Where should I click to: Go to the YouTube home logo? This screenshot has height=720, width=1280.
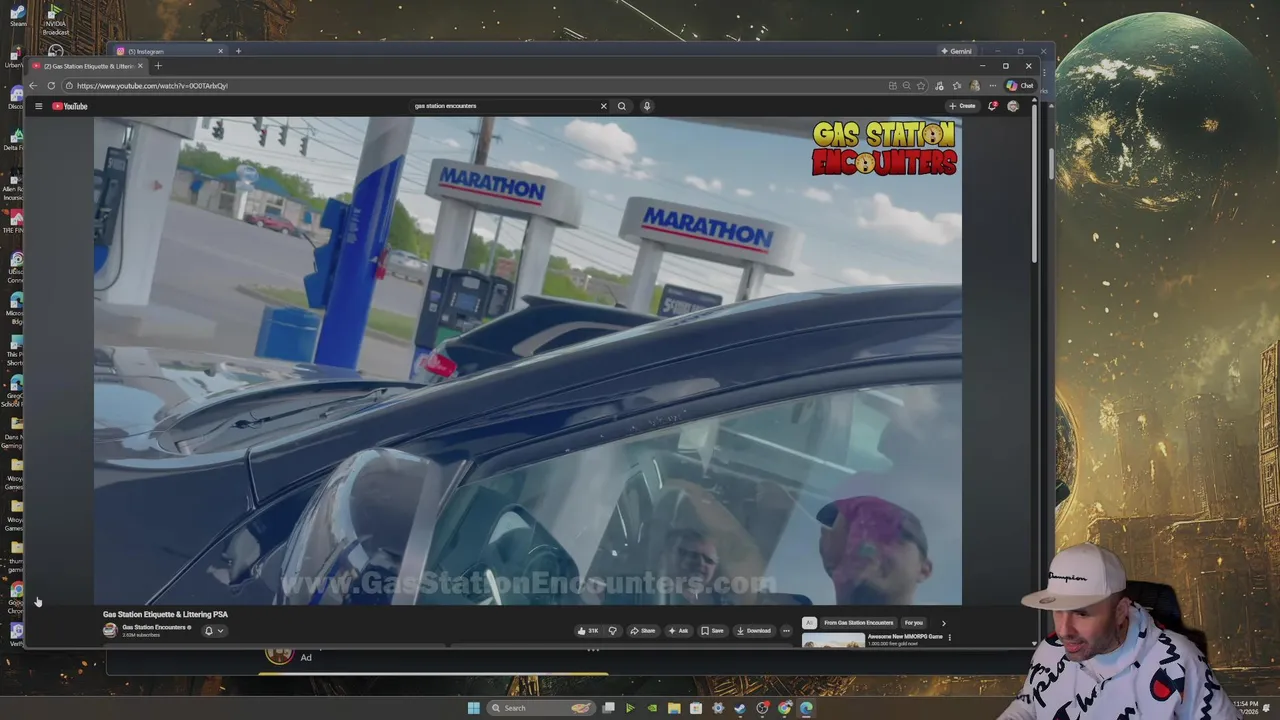[x=70, y=106]
